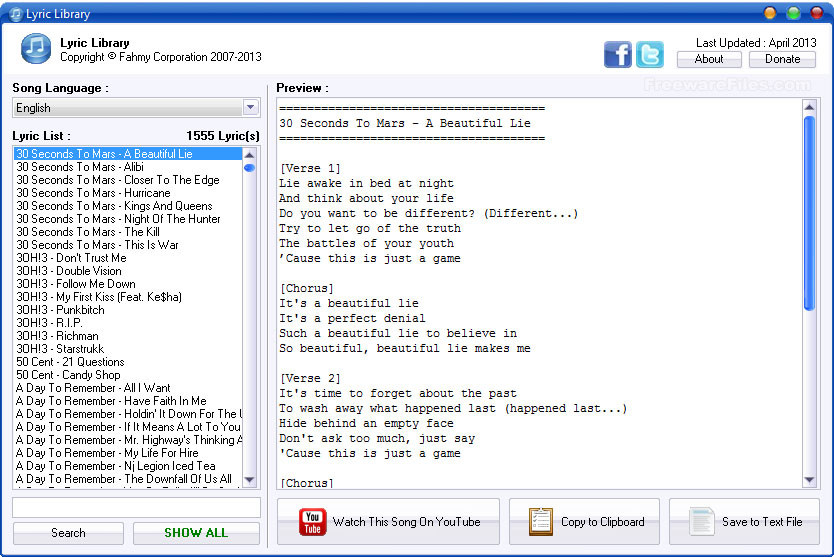Click the lyric list scrollbar thumb

click(249, 168)
